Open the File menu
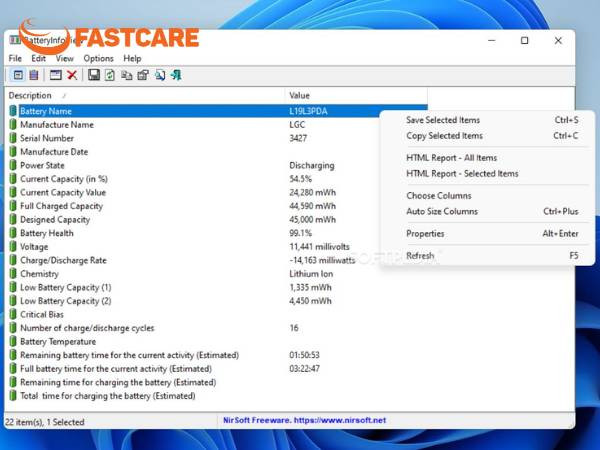 click(15, 59)
